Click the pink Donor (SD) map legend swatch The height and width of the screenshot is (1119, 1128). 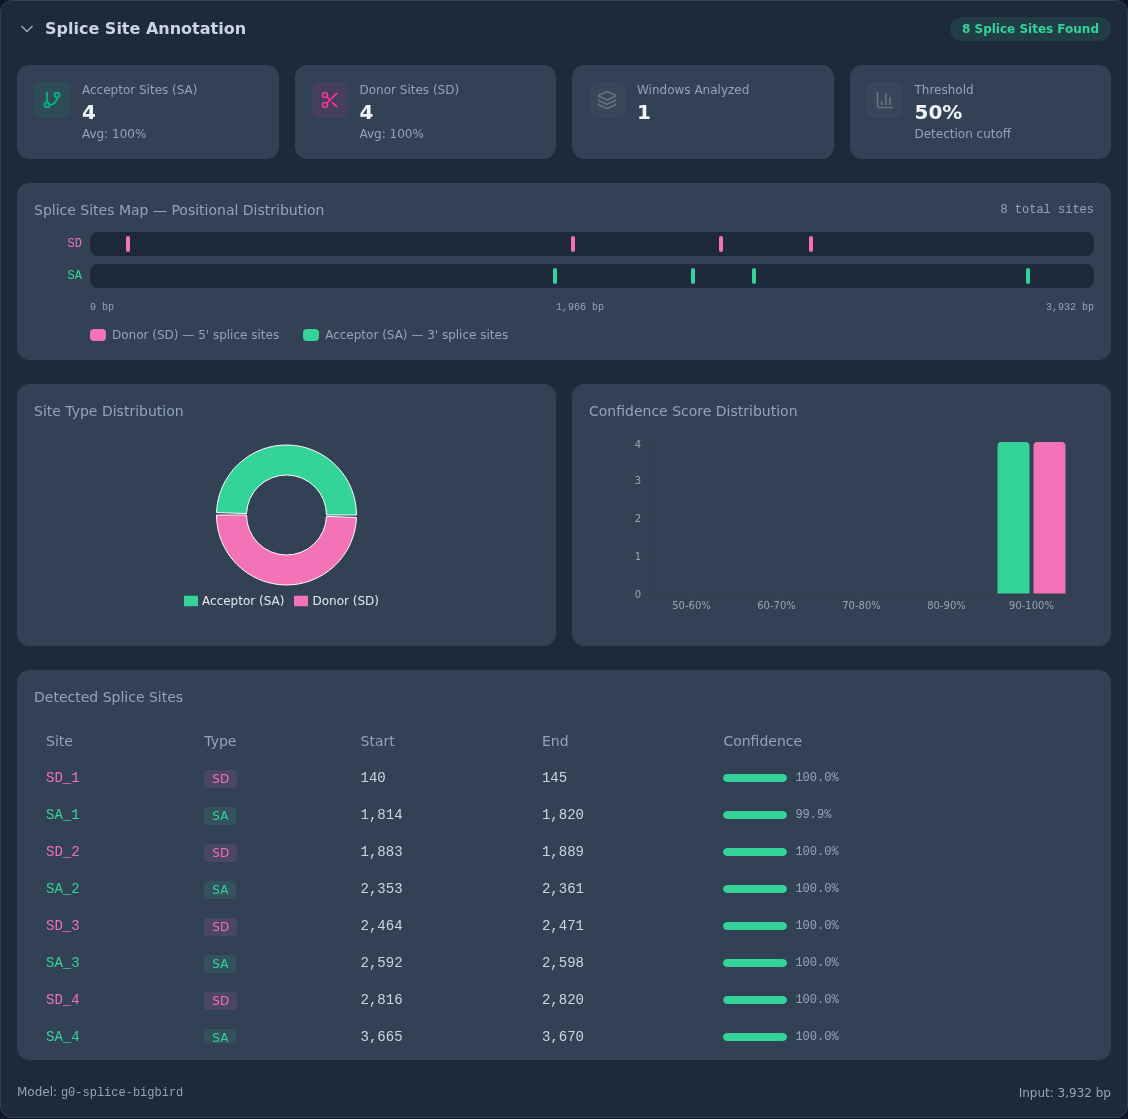coord(98,335)
